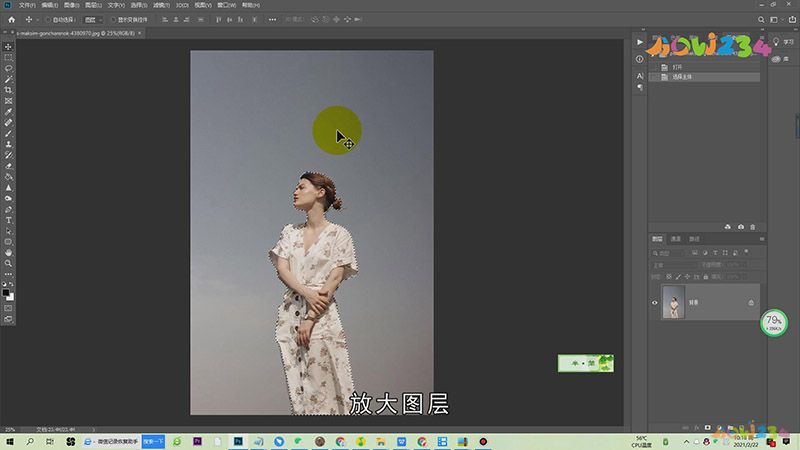The image size is (800, 450).
Task: Hide the Background layer eye icon
Action: pos(655,303)
